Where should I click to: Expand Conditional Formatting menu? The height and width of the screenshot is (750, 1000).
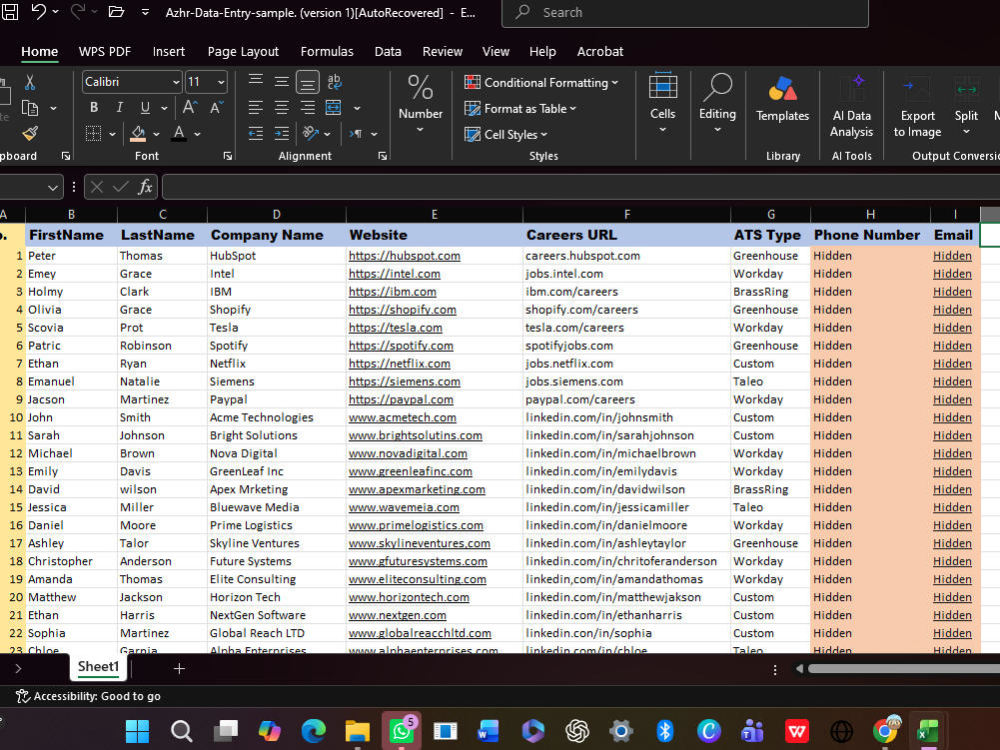pos(541,82)
